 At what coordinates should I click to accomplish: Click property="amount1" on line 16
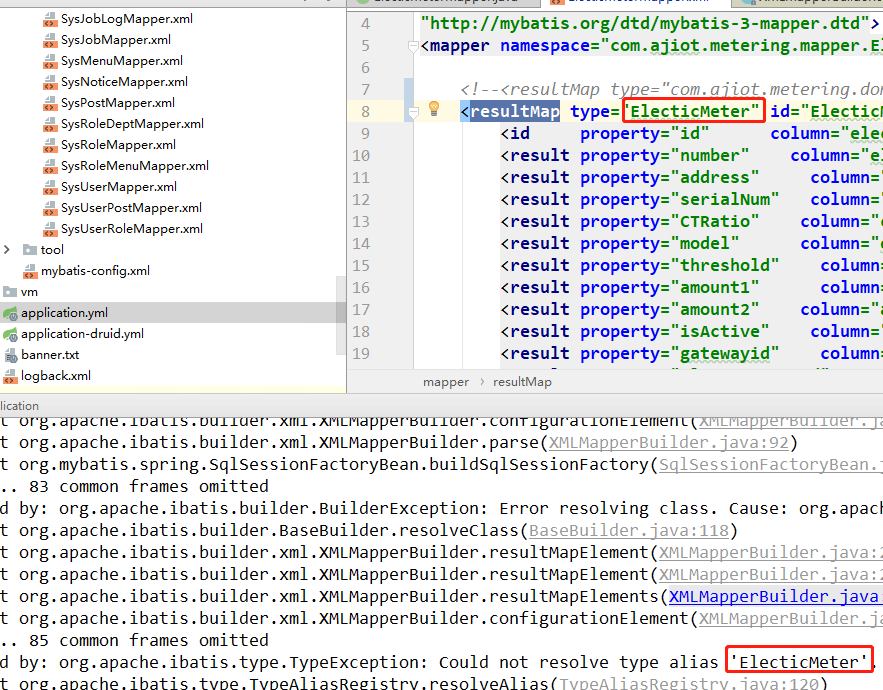coord(670,287)
